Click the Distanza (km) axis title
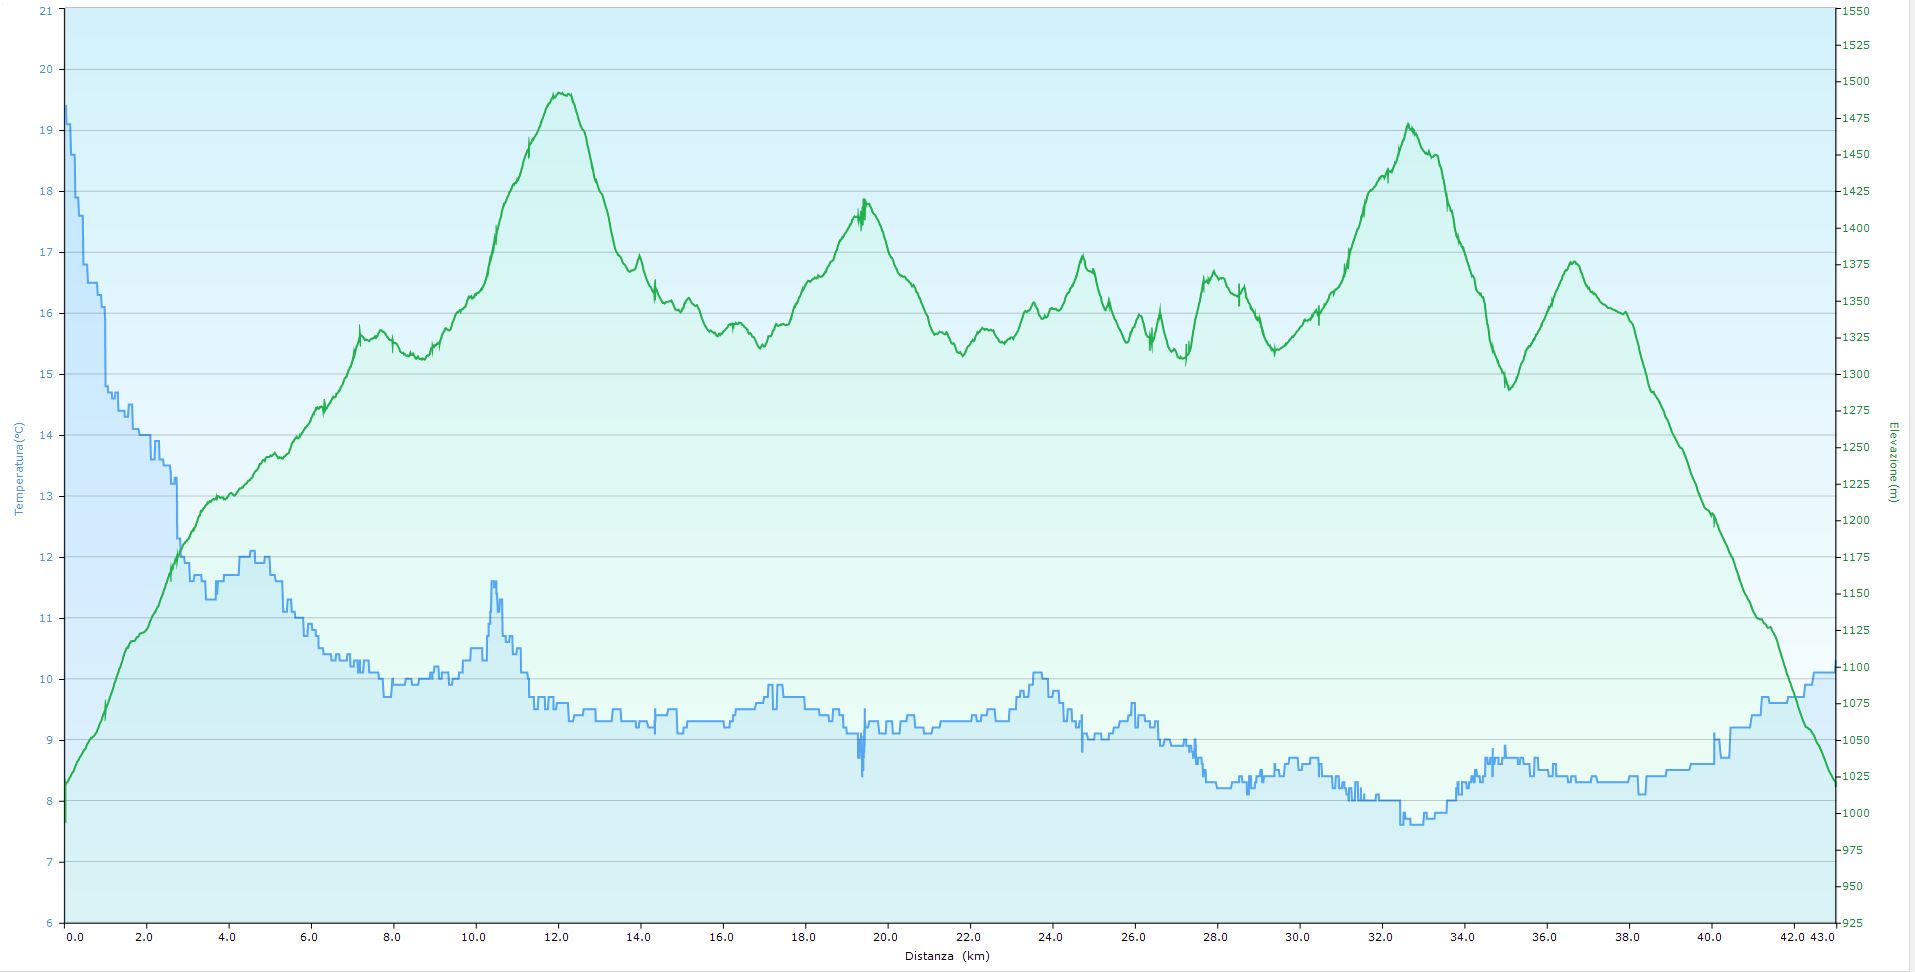Image resolution: width=1915 pixels, height=972 pixels. click(x=947, y=956)
